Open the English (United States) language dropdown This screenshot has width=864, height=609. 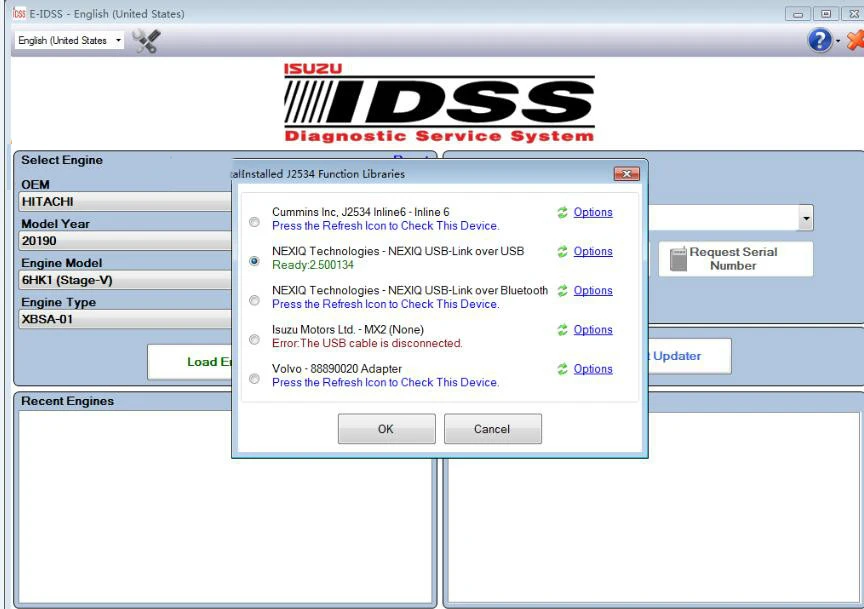69,40
